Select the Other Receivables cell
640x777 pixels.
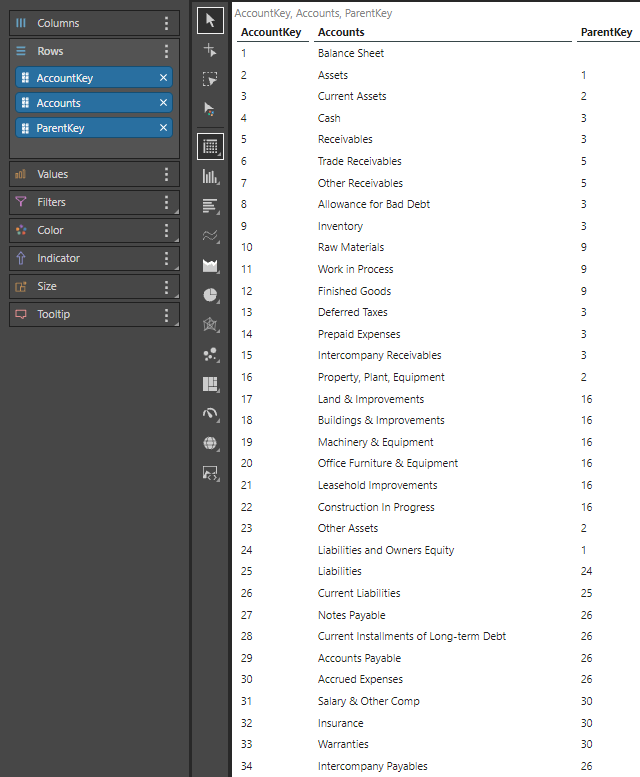tap(360, 183)
